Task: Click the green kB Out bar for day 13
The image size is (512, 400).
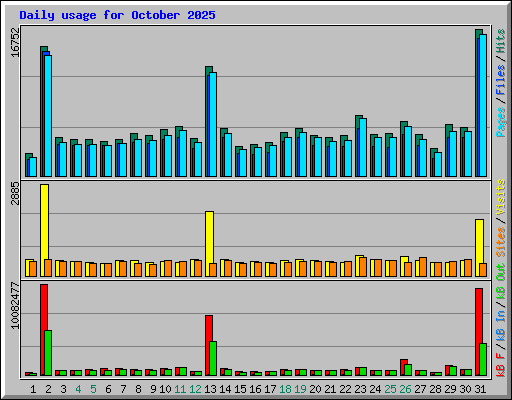Action: 213,359
